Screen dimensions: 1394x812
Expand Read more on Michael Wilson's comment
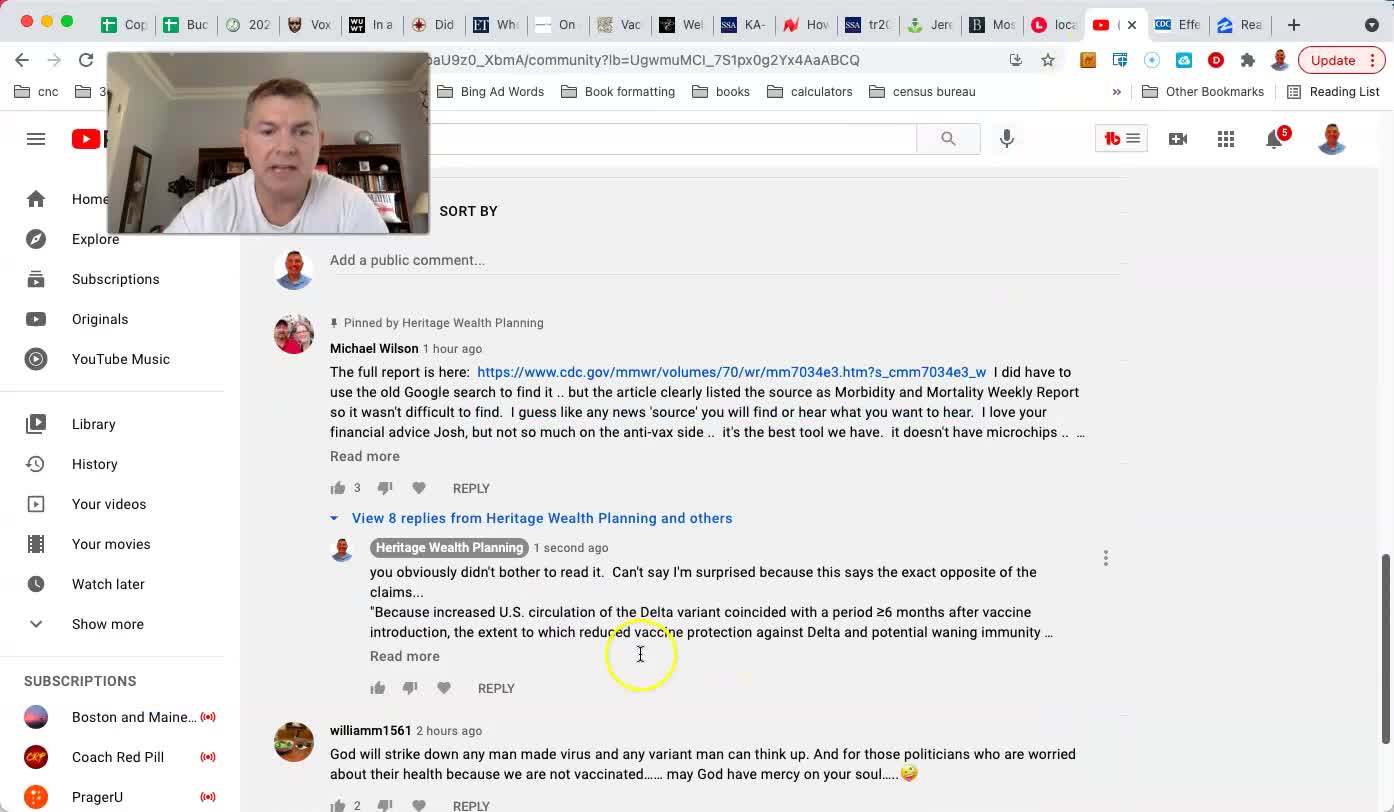[365, 456]
